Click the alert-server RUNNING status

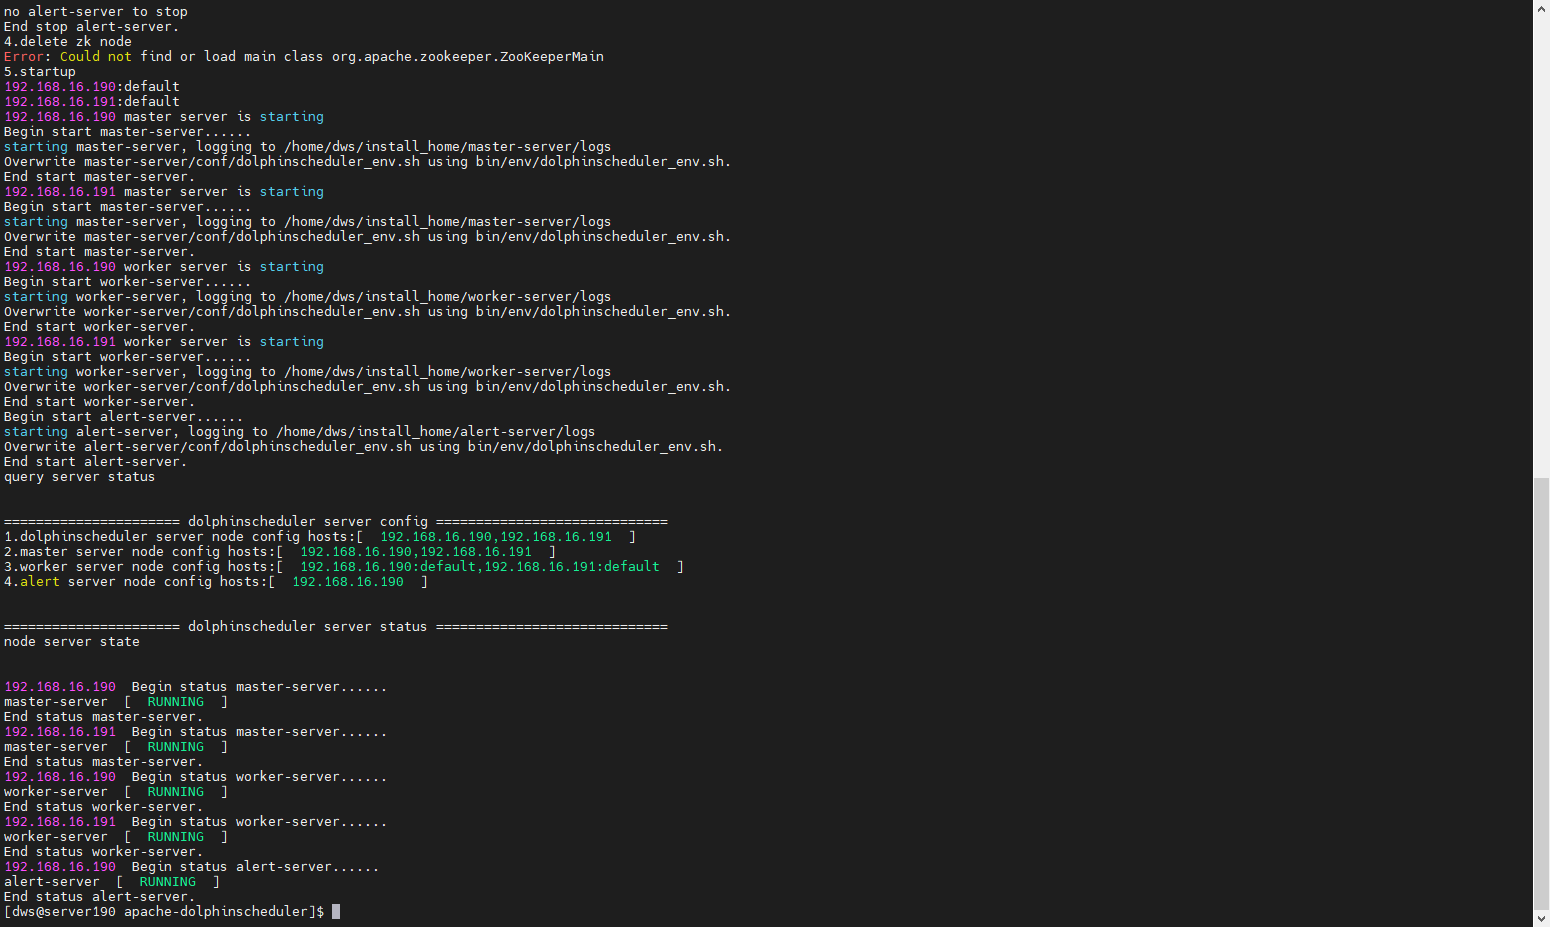167,882
